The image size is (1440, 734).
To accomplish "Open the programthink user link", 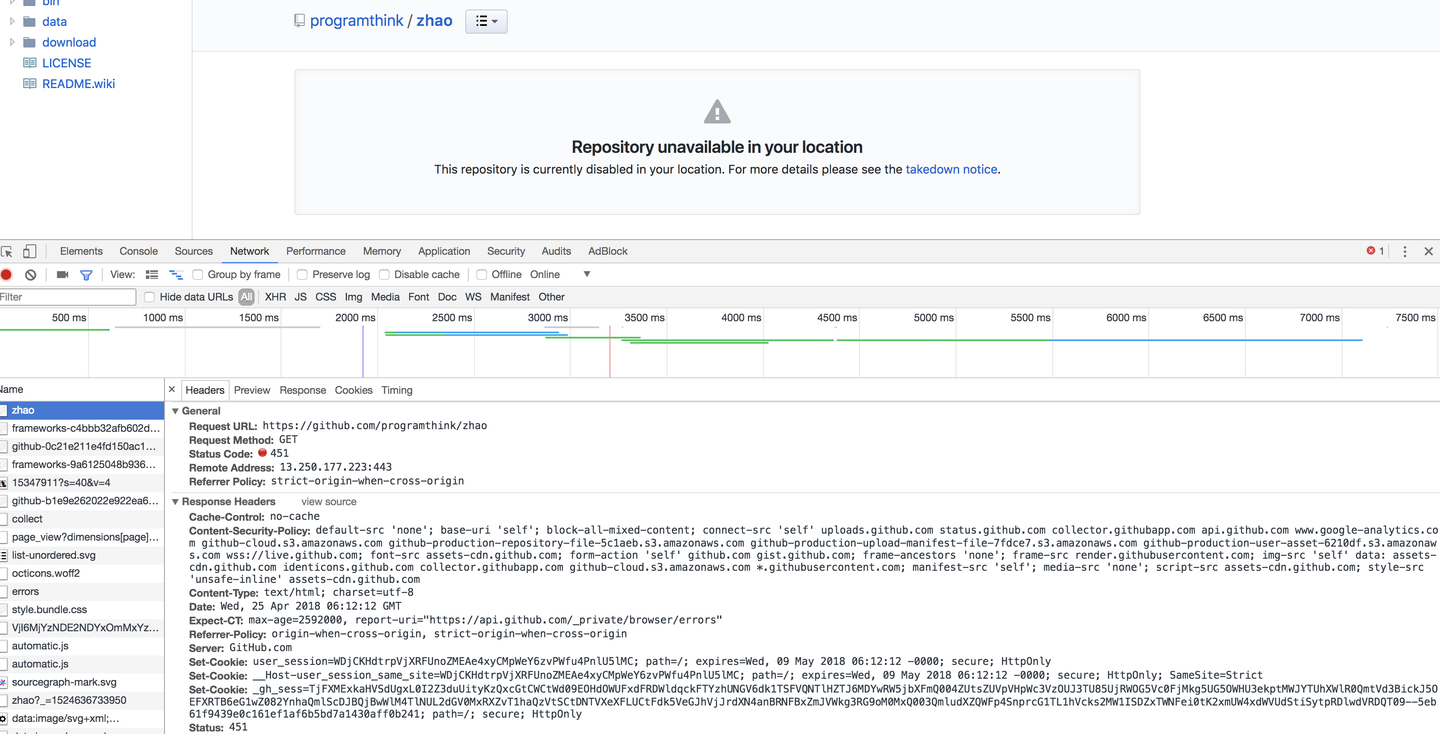I will coord(357,20).
